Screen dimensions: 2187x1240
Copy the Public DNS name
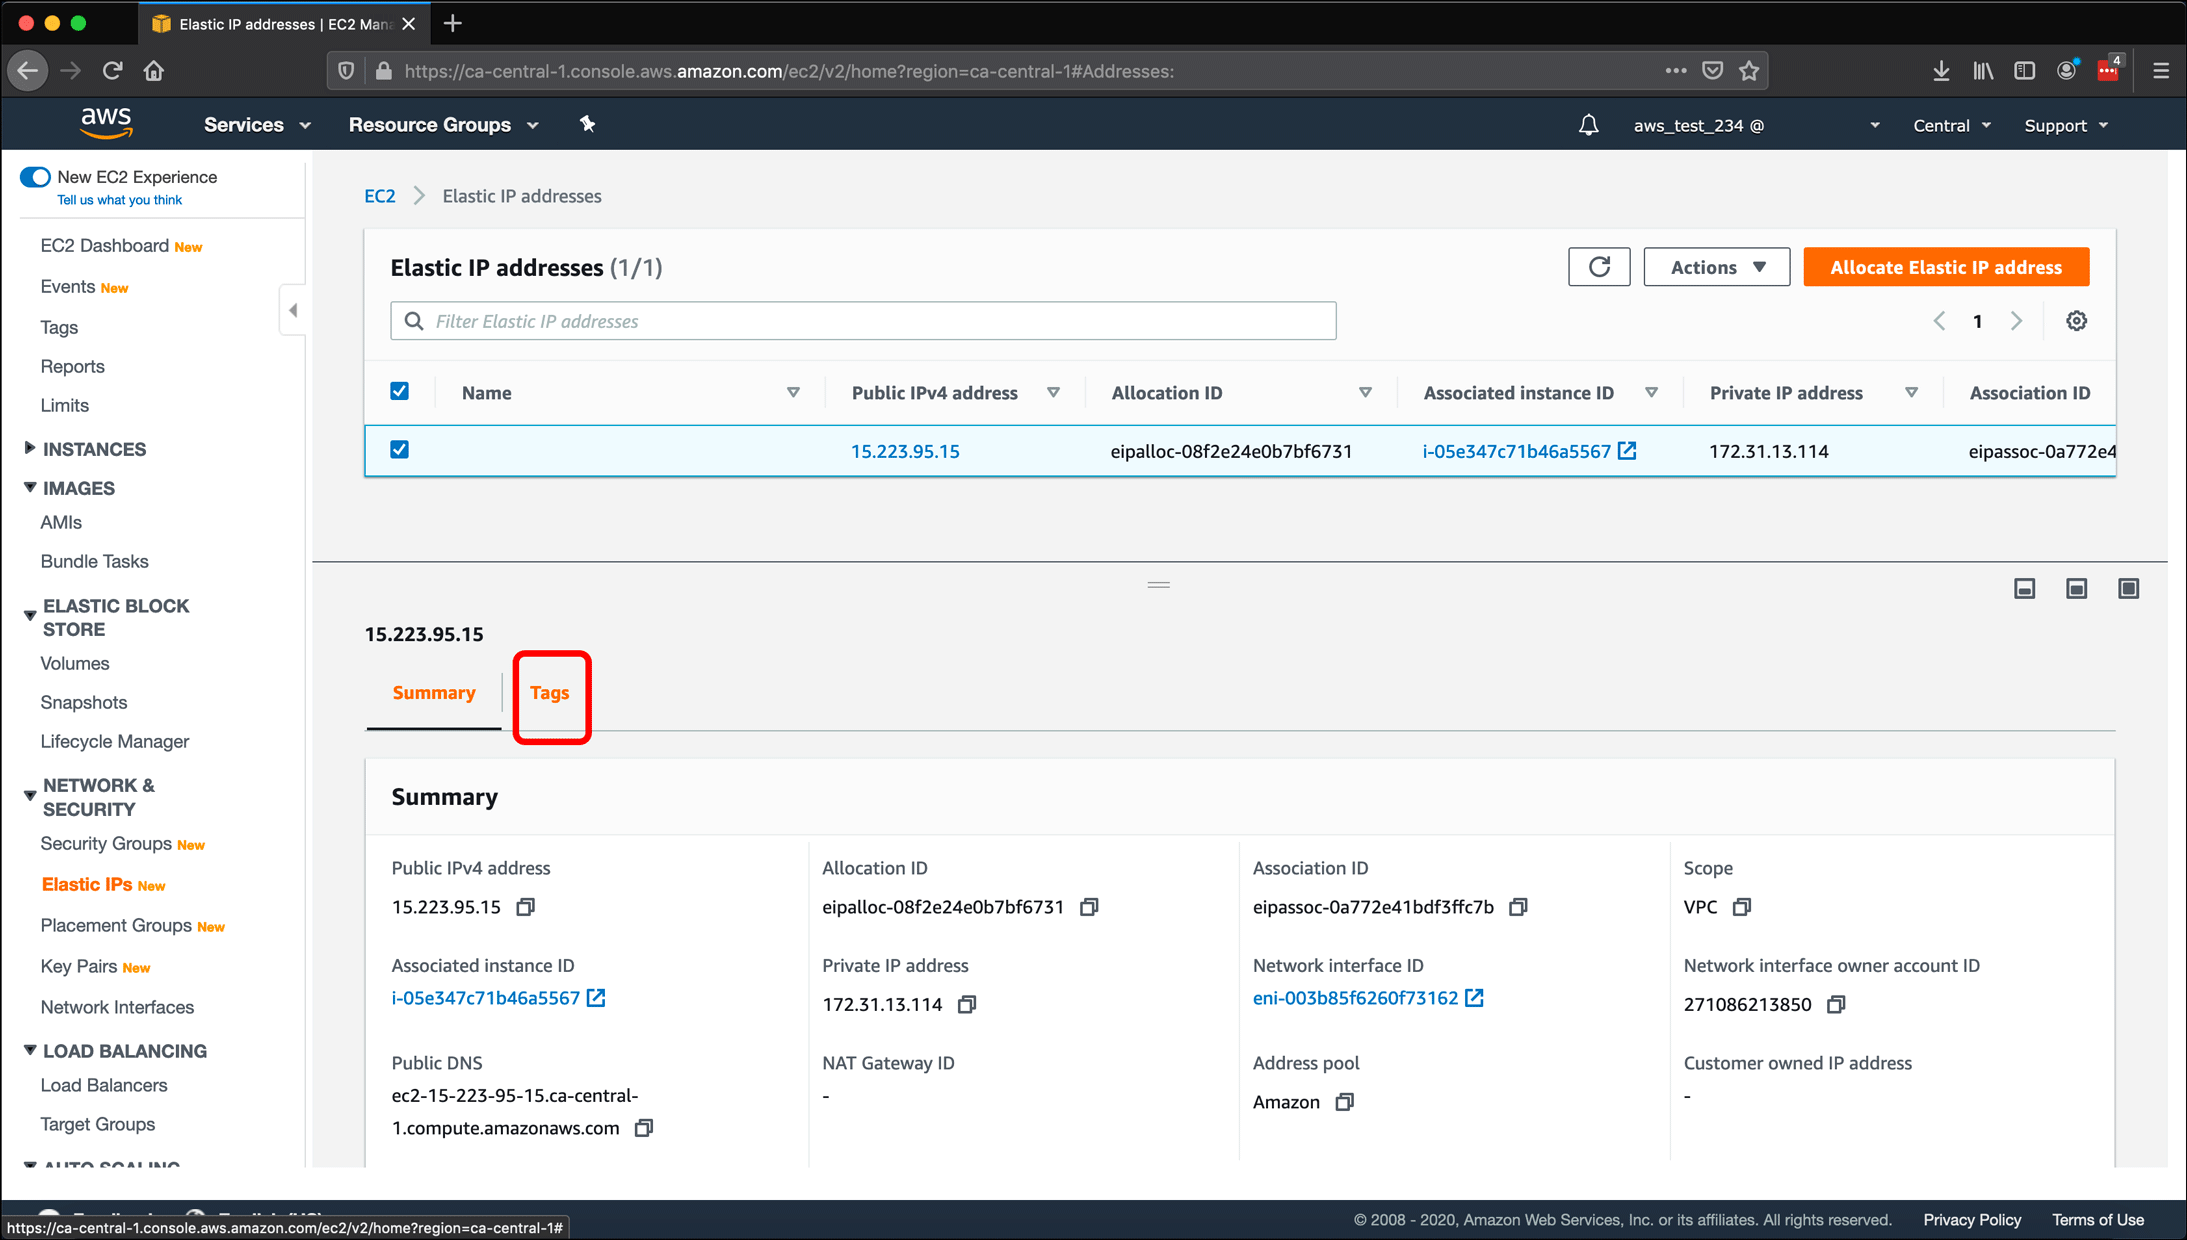[x=644, y=1128]
